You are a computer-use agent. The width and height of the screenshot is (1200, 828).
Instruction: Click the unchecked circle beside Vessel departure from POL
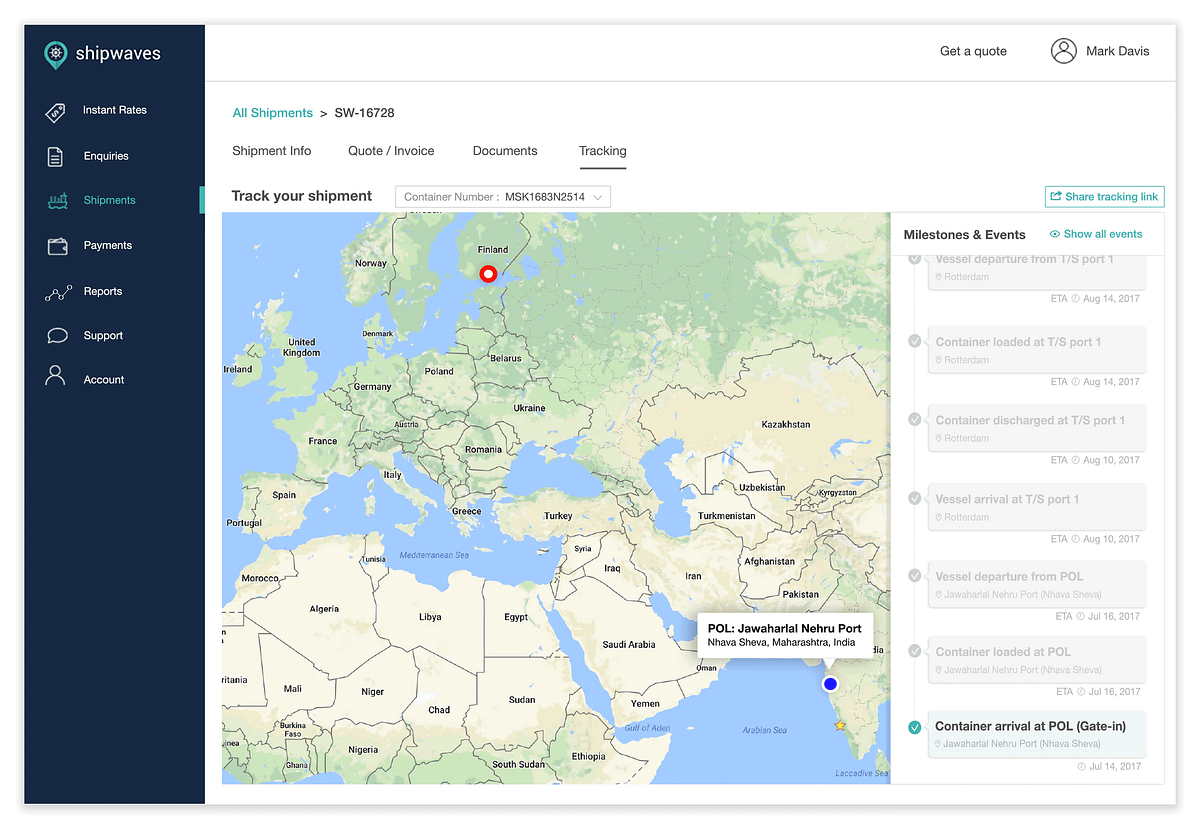pos(914,575)
